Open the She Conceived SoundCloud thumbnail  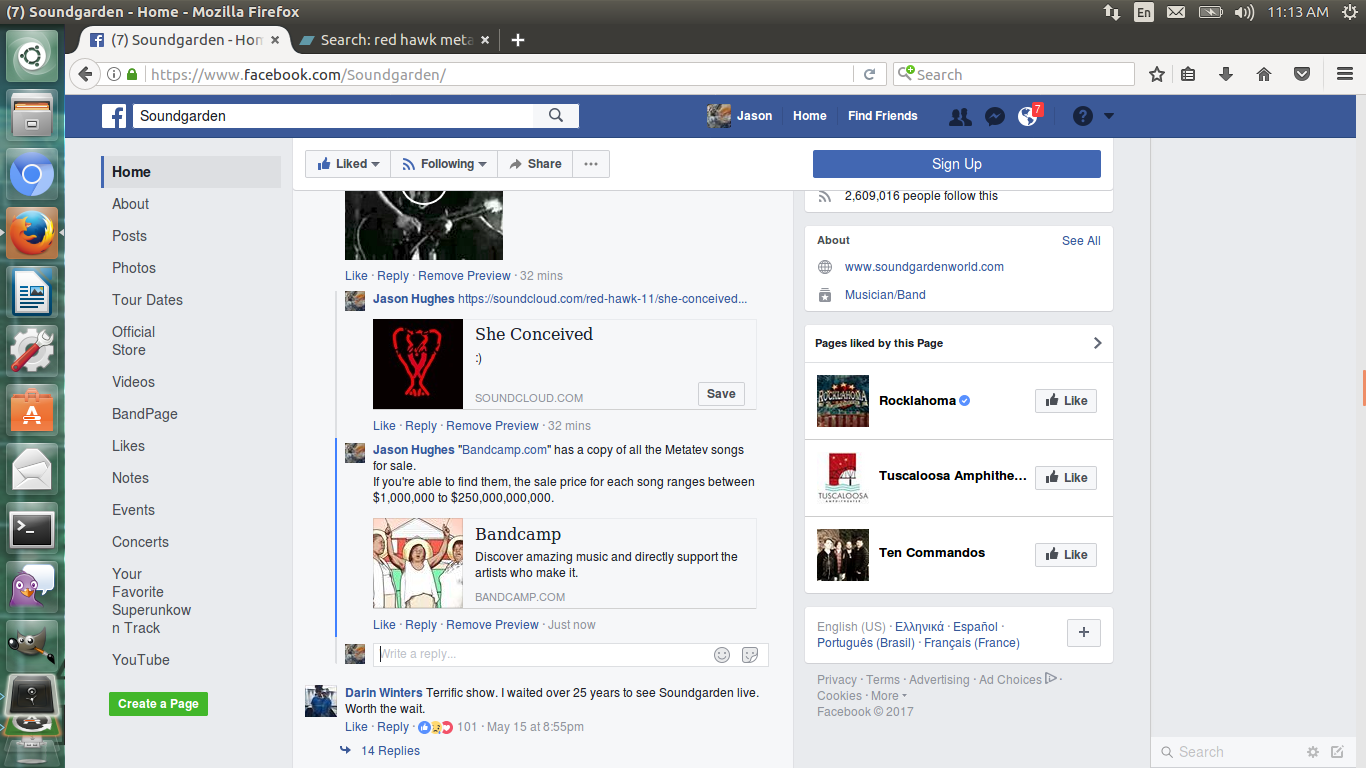click(x=418, y=364)
